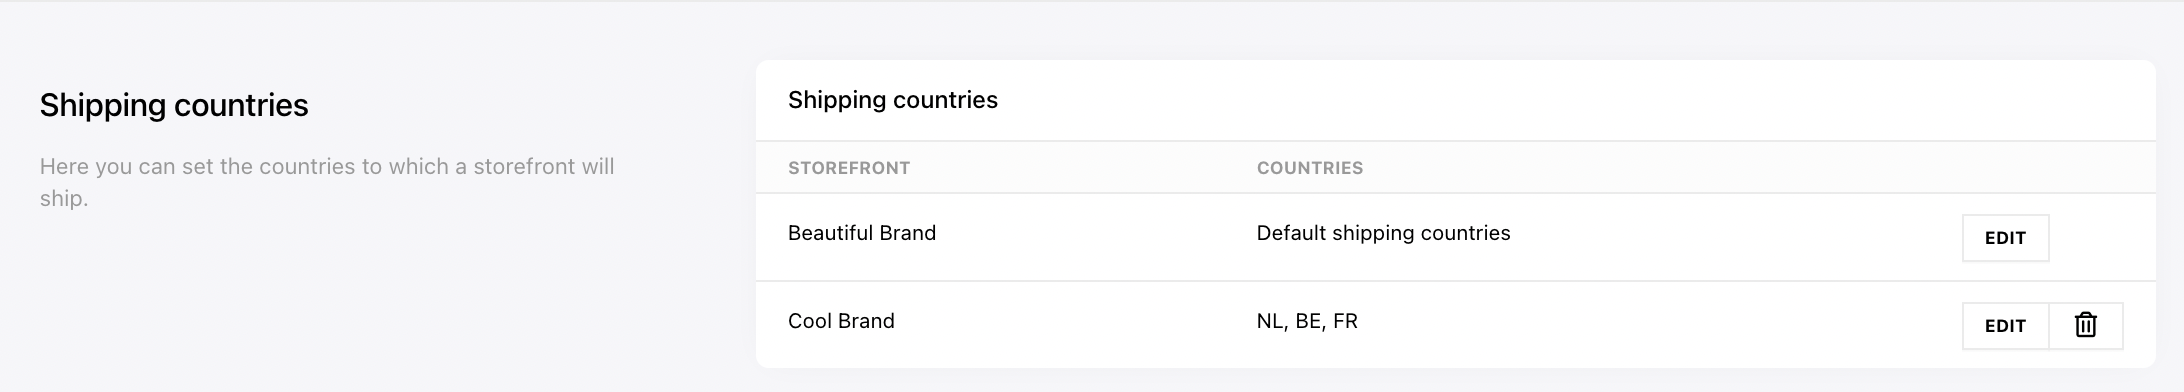Click the word ship. in the description
This screenshot has width=2184, height=392.
tap(64, 199)
